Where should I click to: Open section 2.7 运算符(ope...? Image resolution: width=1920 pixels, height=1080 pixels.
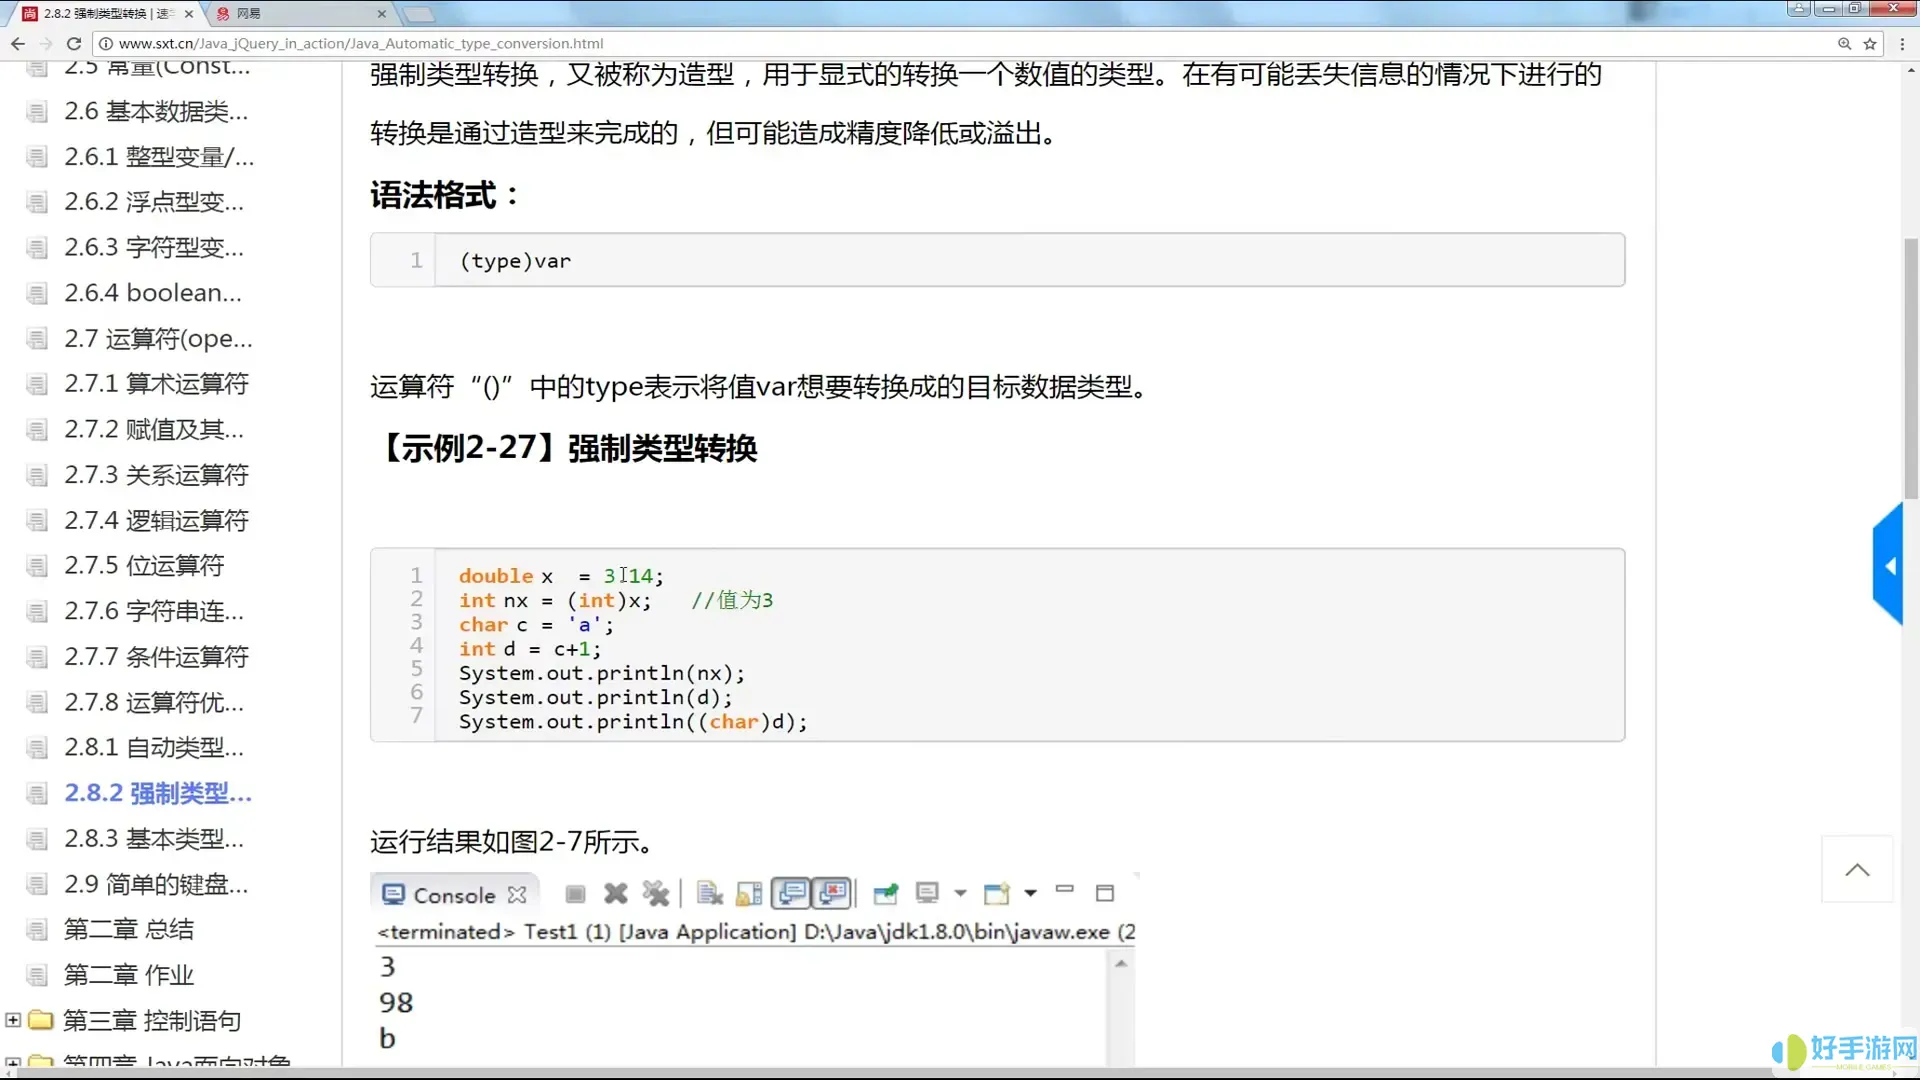158,339
